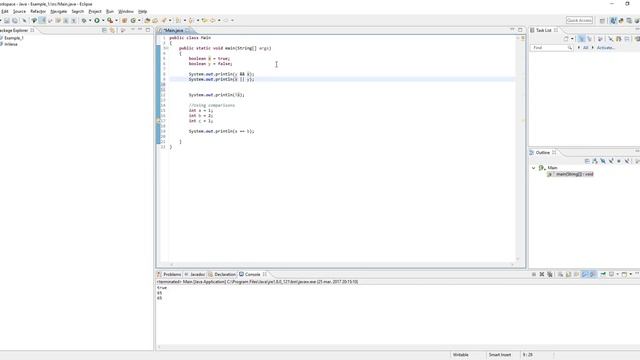Click the Display Selected Console icon
The height and width of the screenshot is (360, 640).
coord(611,274)
